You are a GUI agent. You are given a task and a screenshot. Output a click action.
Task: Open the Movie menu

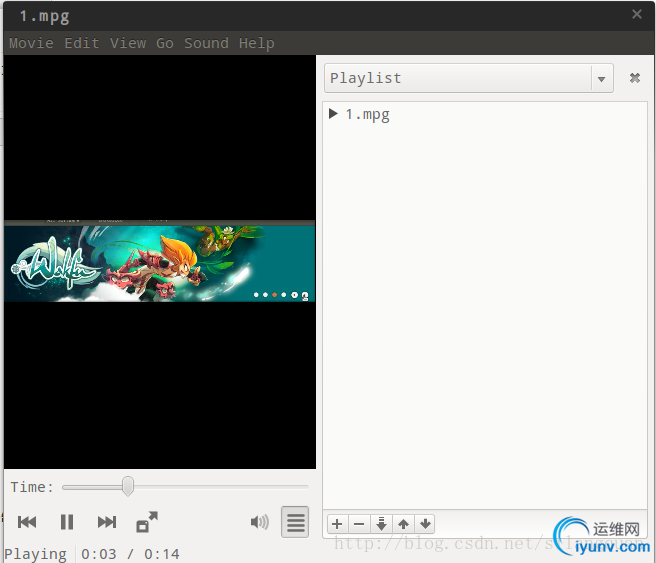point(31,43)
